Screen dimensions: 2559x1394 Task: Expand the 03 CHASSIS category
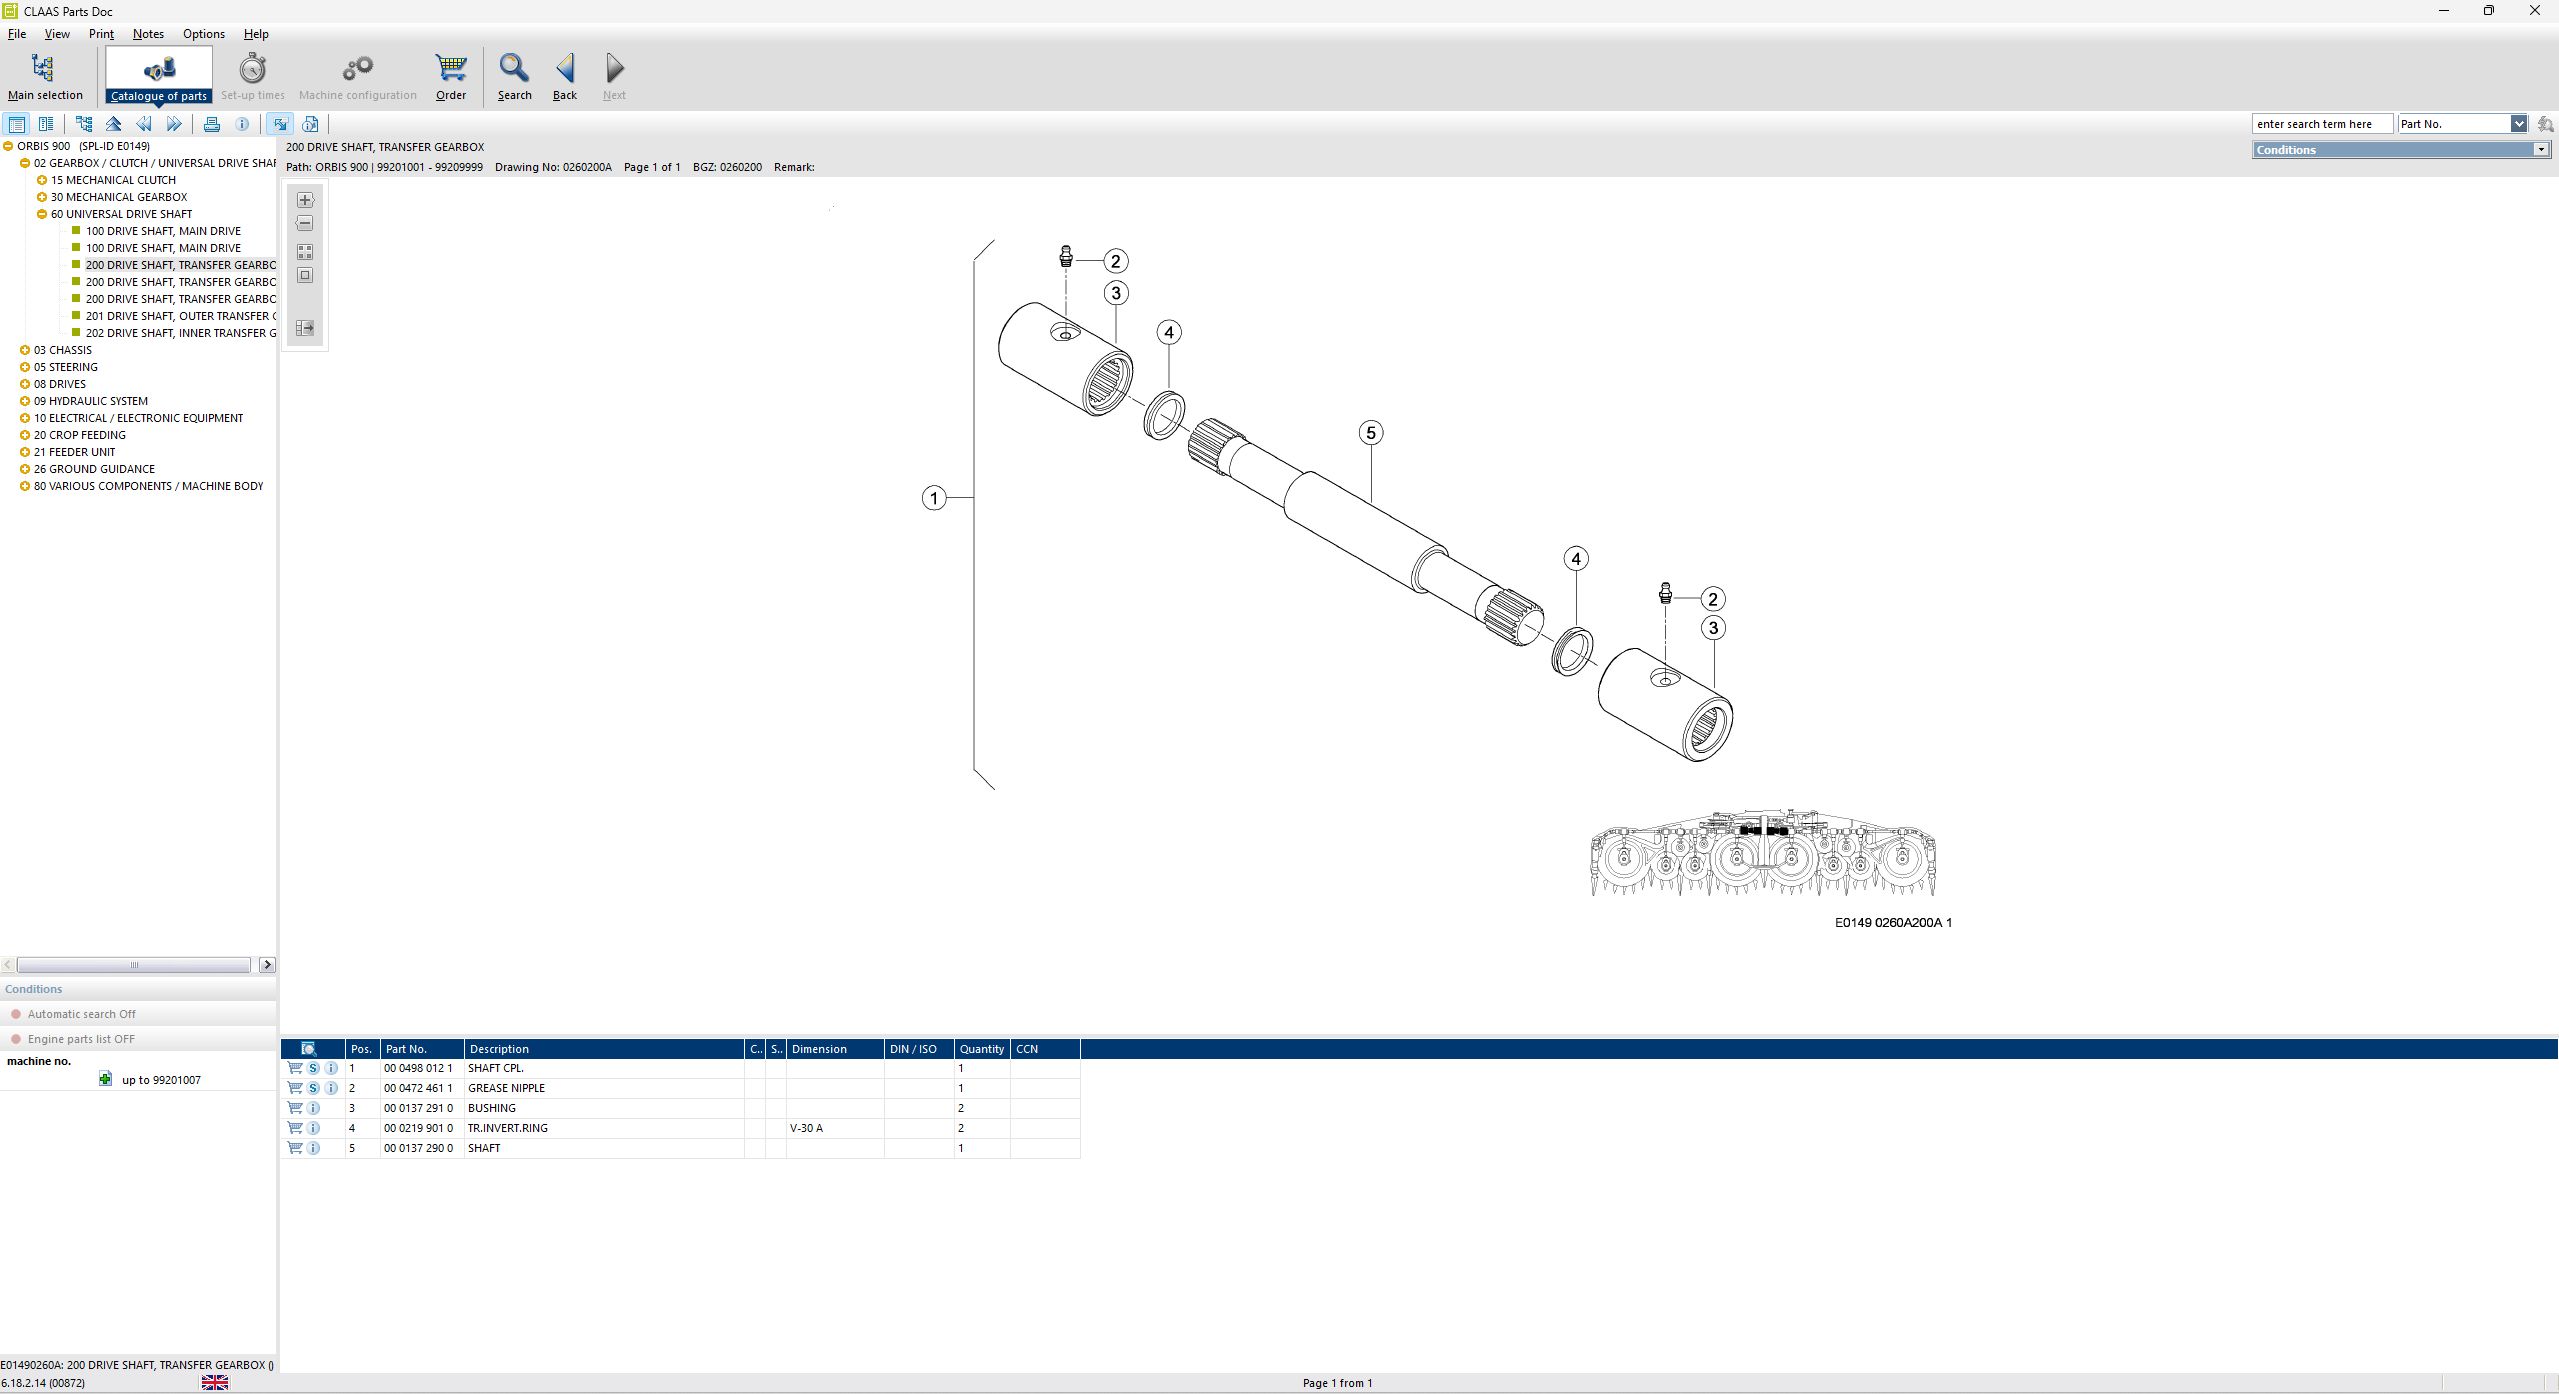(24, 350)
